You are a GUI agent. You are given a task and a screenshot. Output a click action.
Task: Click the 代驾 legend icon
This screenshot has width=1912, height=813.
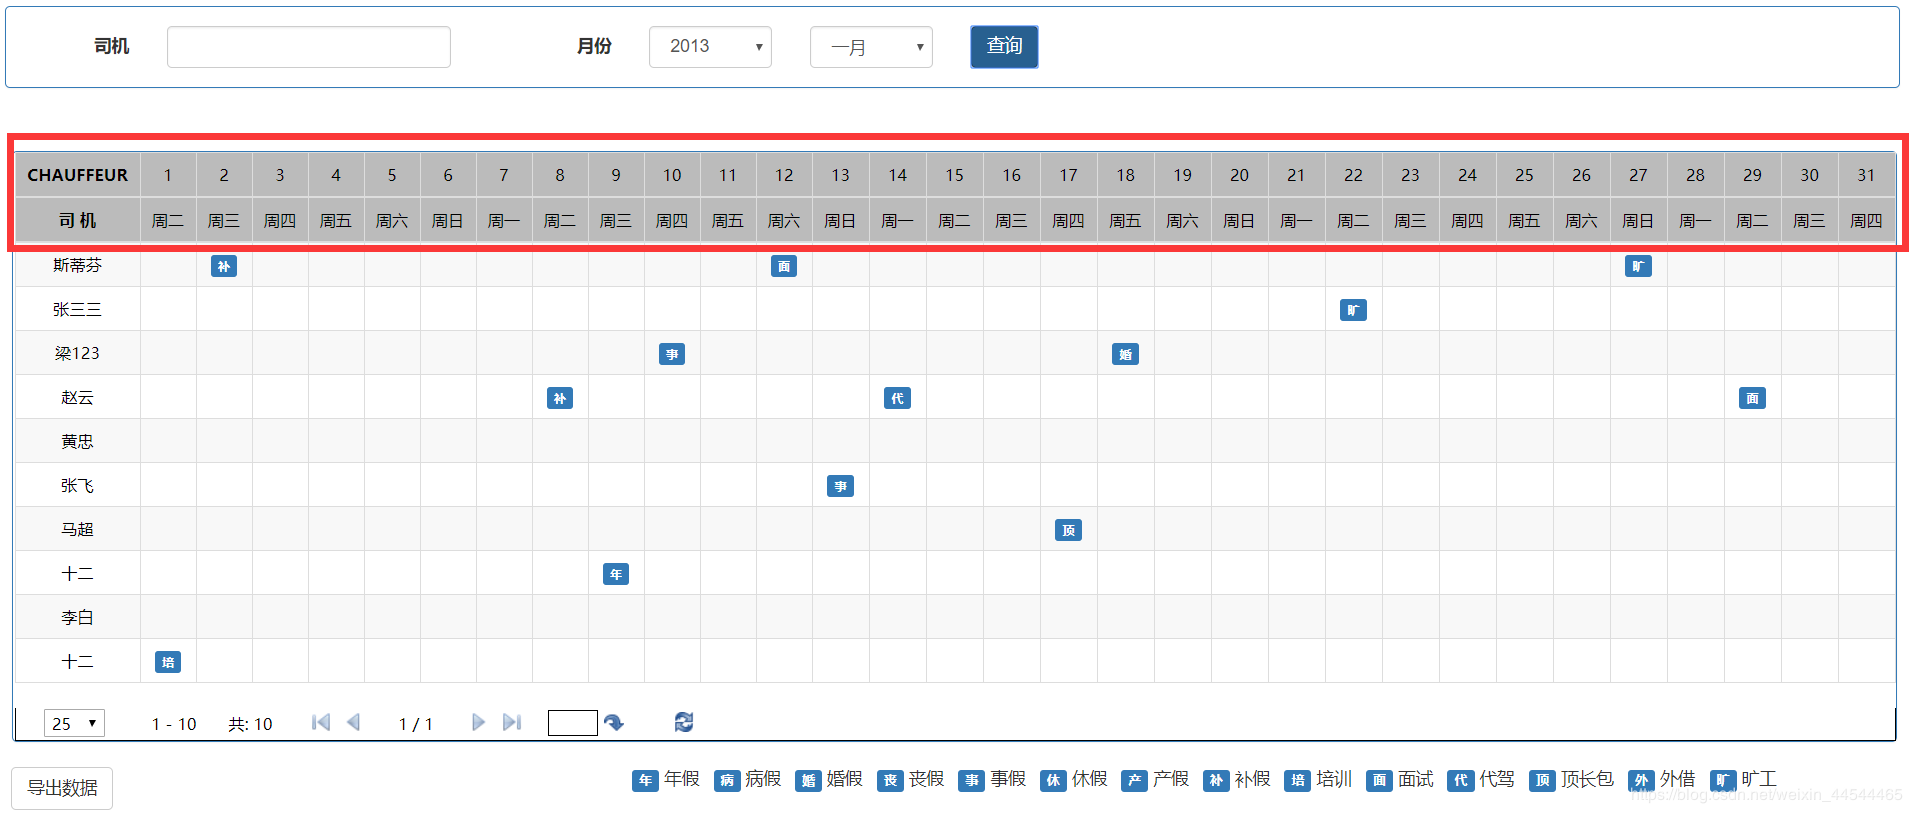click(1460, 780)
